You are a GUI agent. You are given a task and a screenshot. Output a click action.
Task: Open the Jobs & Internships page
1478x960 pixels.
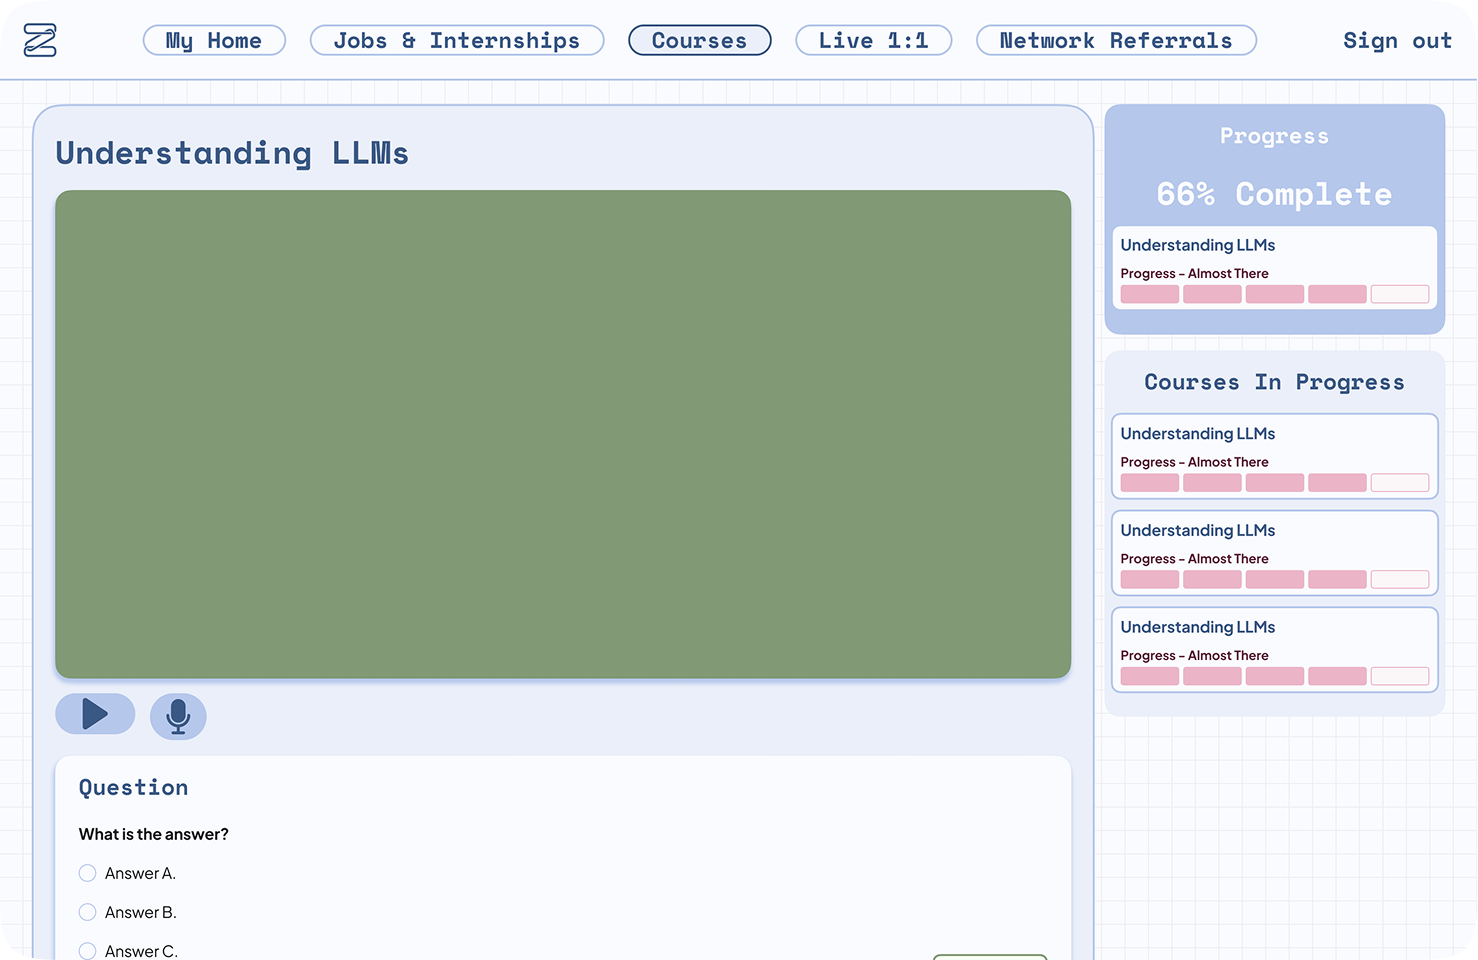click(x=457, y=40)
